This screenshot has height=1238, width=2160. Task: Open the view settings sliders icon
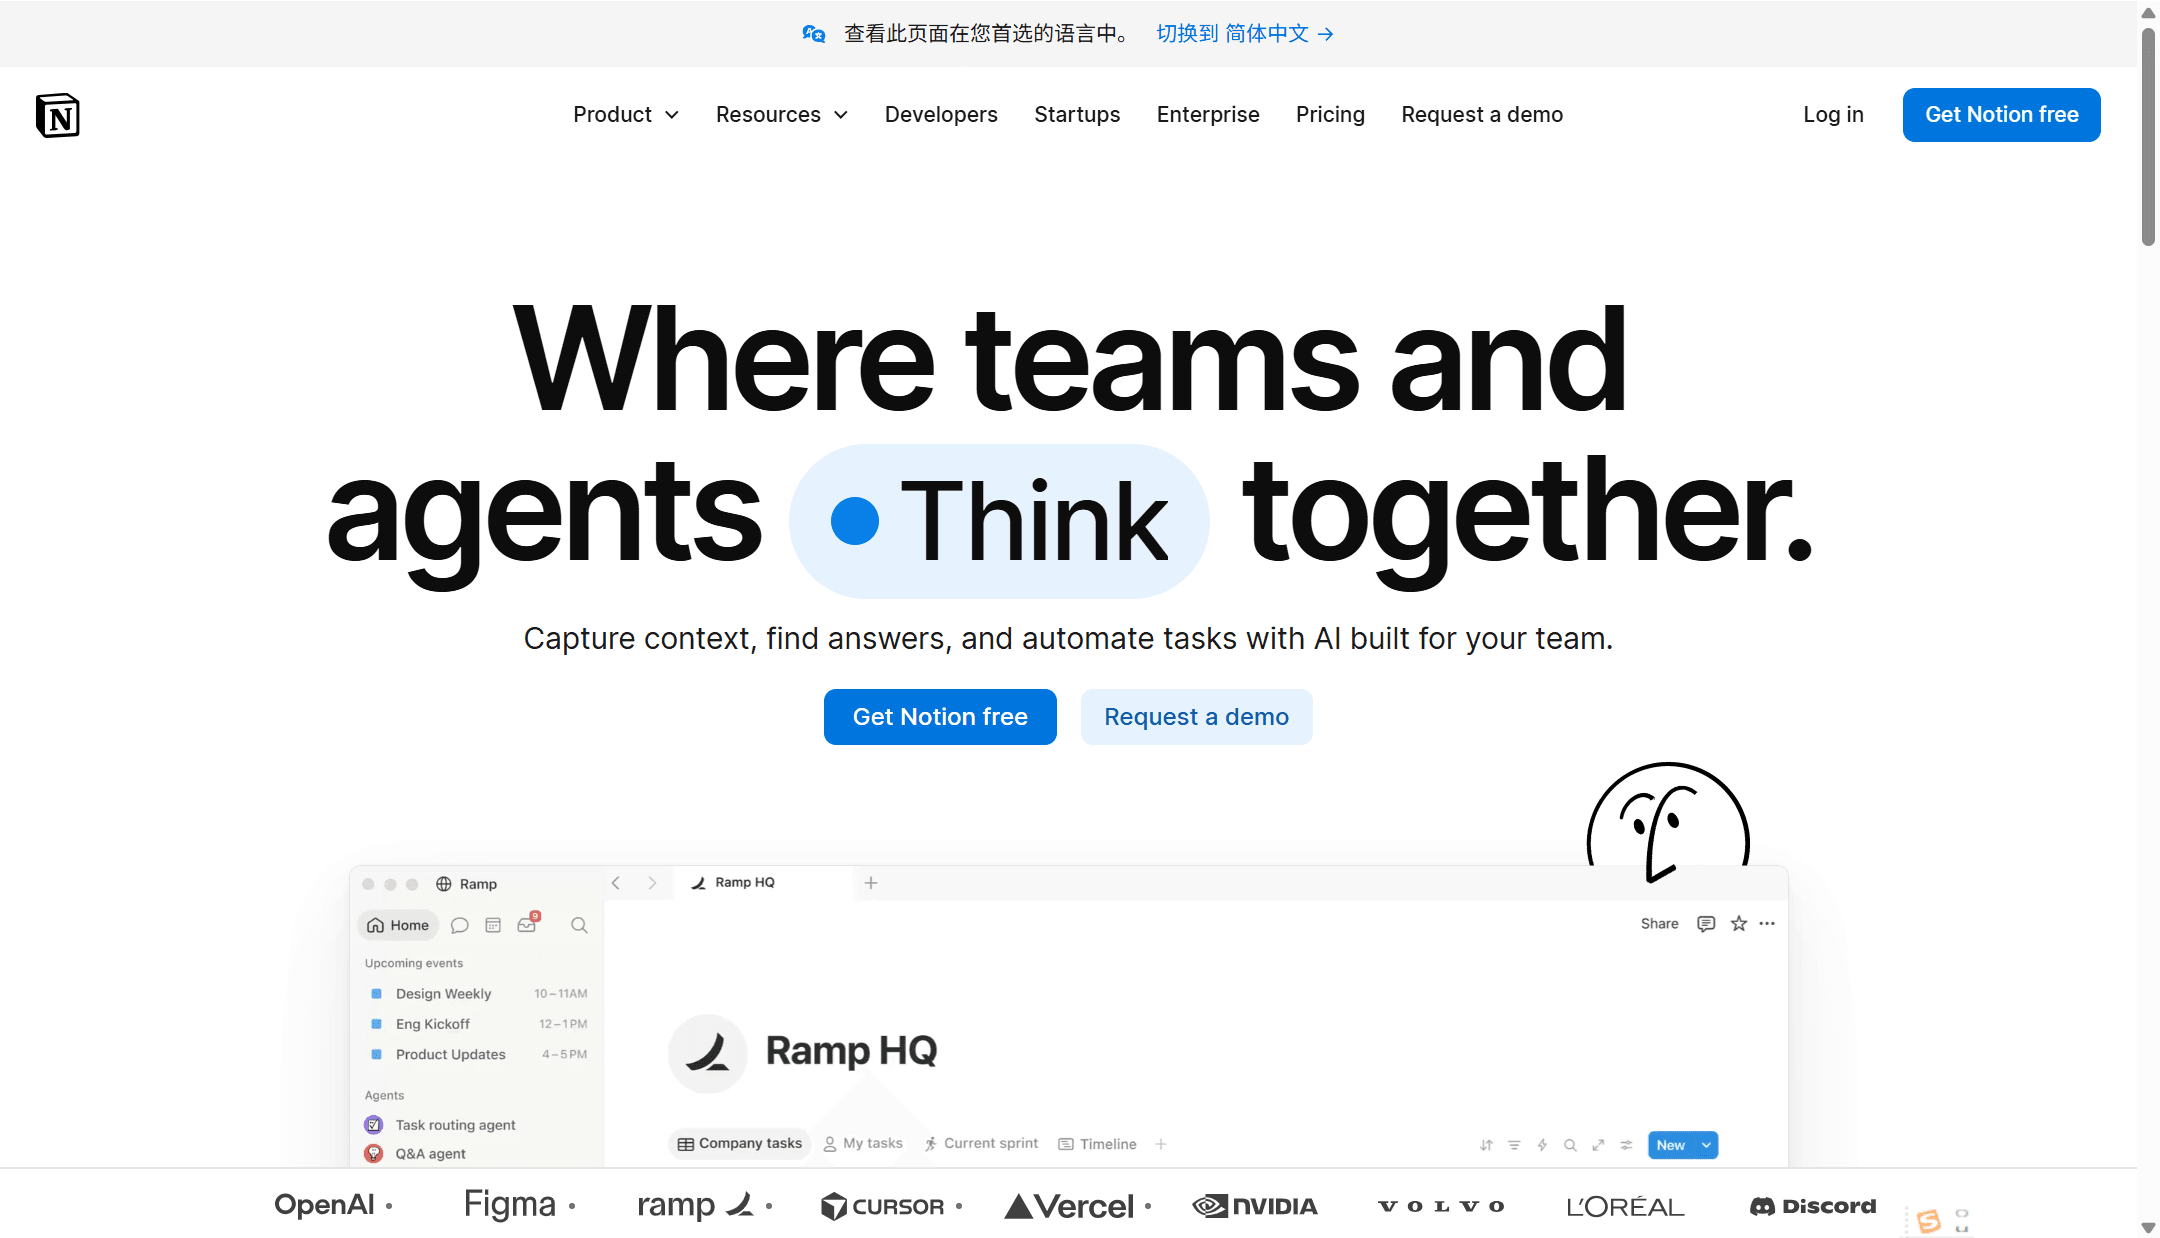point(1626,1145)
